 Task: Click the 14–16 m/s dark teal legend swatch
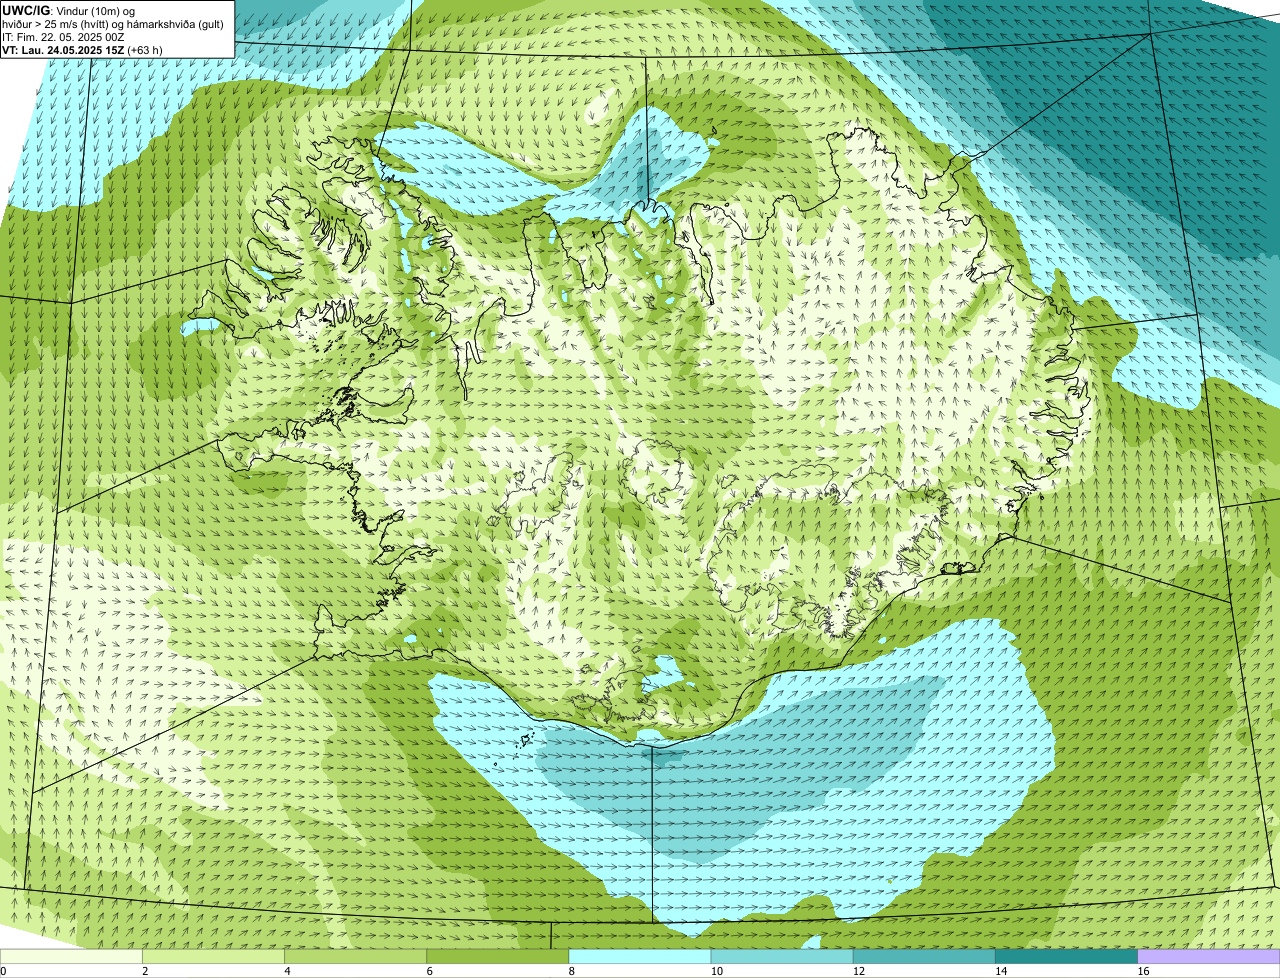click(x=1067, y=957)
